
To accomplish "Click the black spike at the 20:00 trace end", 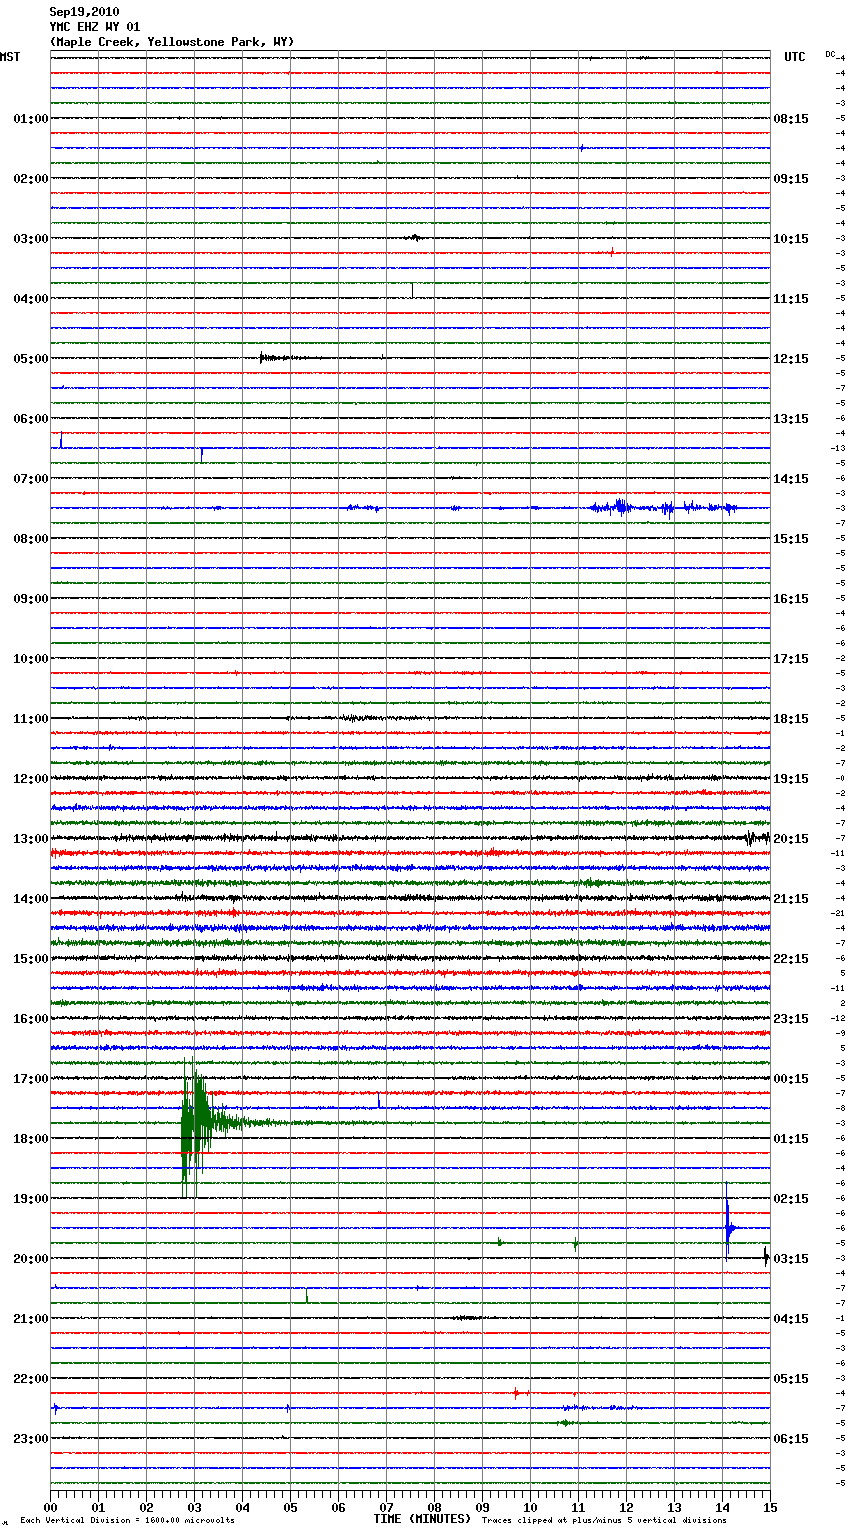I will [766, 1256].
